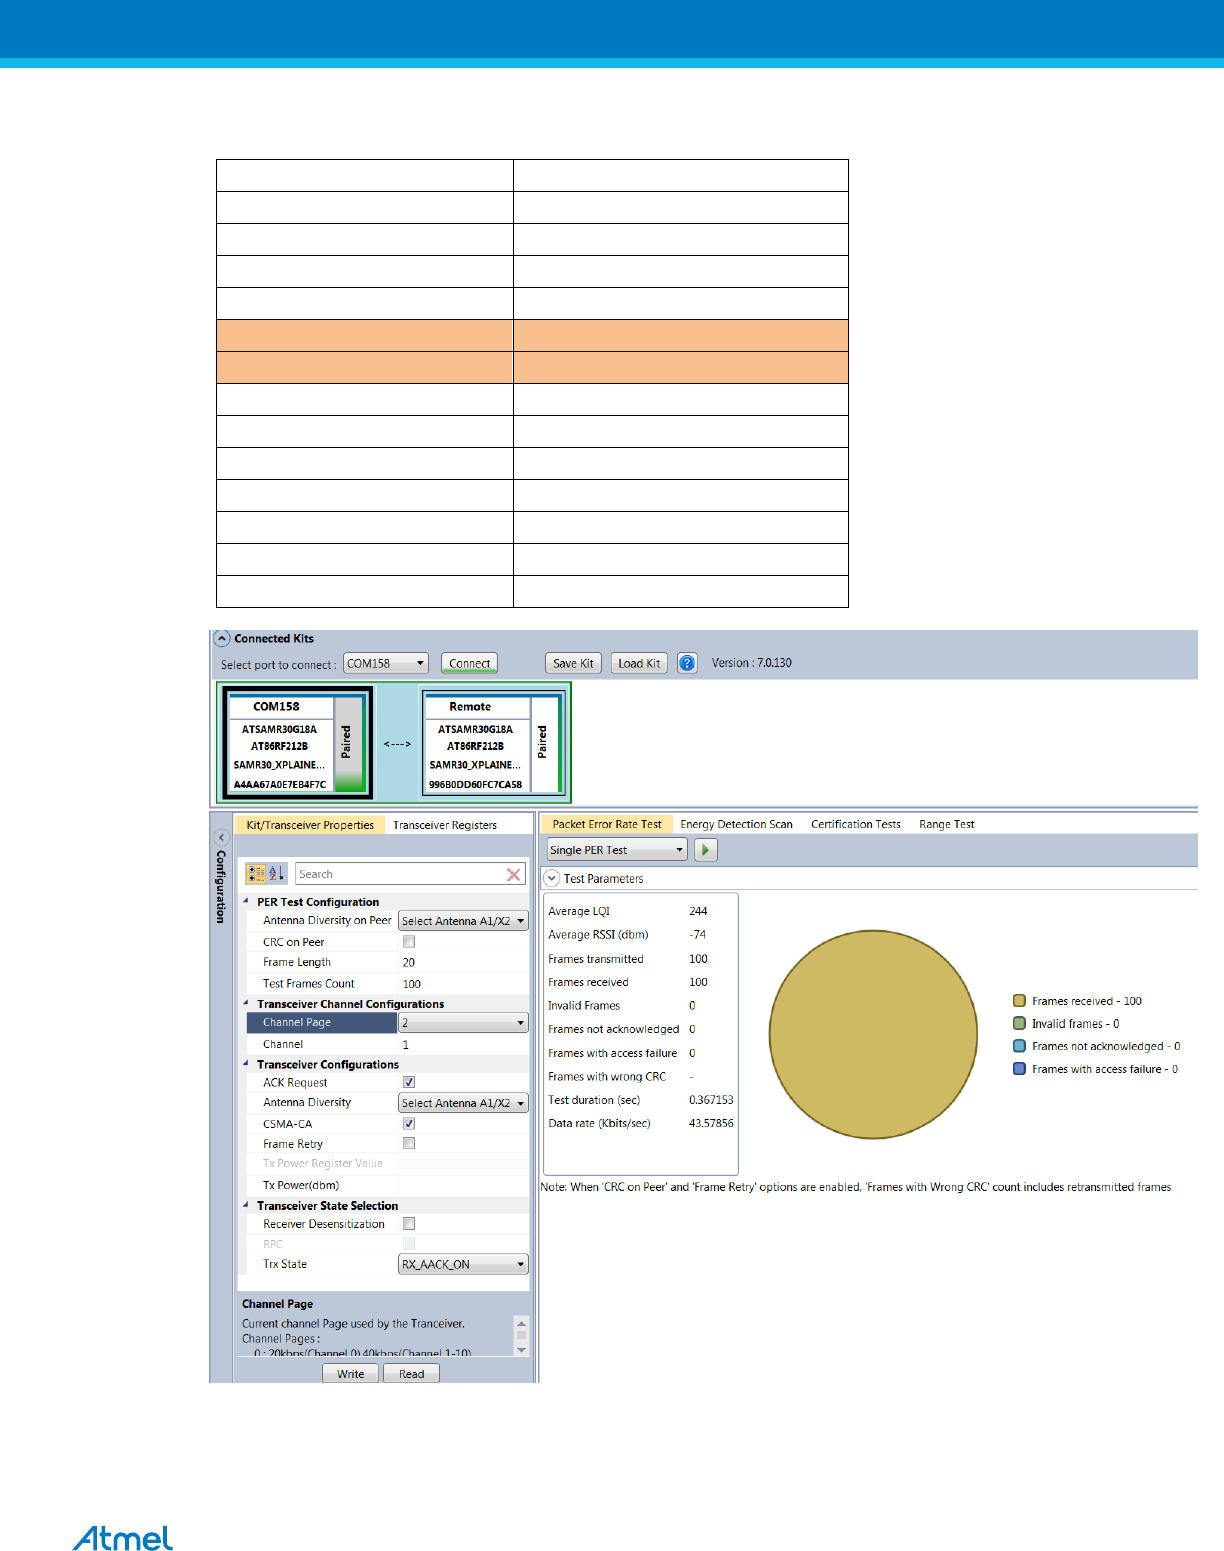Switch to Kit/Transceiver Properties tab
The width and height of the screenshot is (1224, 1551).
tap(310, 825)
